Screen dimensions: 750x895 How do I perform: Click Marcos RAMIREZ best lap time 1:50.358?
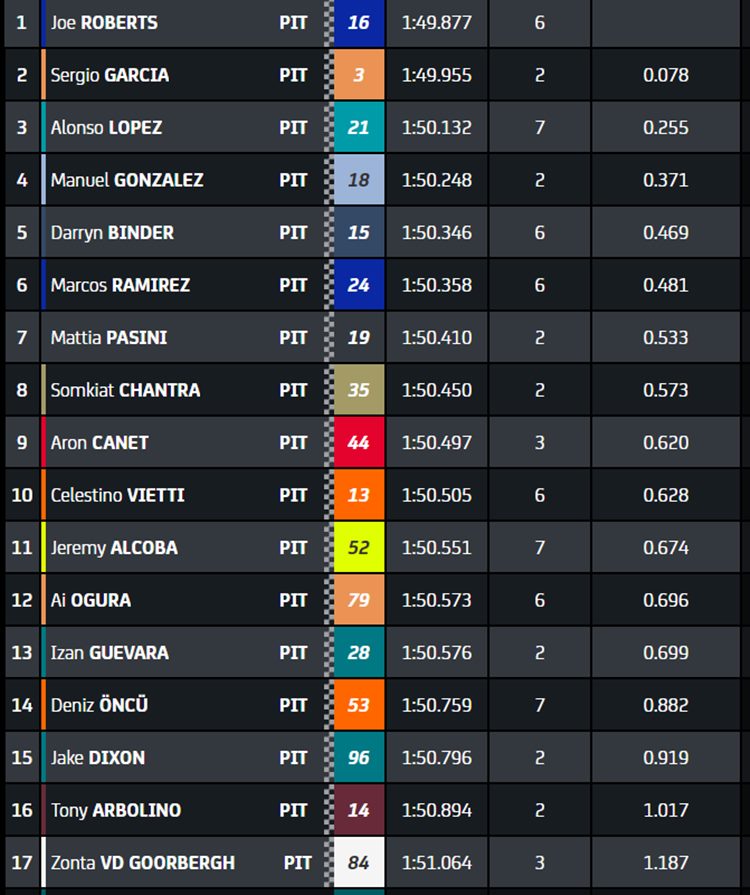pyautogui.click(x=437, y=285)
